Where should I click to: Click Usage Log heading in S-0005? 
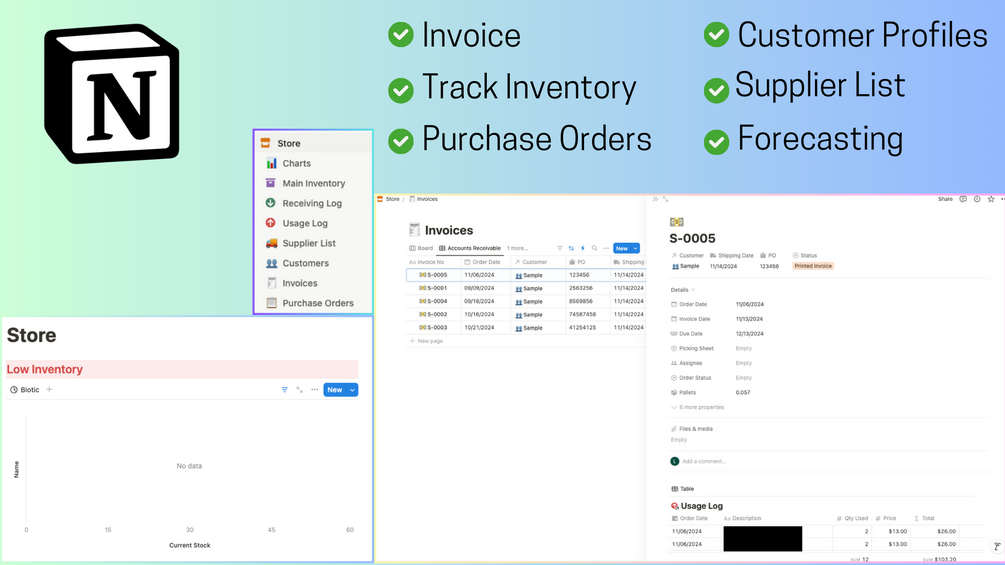tap(701, 506)
